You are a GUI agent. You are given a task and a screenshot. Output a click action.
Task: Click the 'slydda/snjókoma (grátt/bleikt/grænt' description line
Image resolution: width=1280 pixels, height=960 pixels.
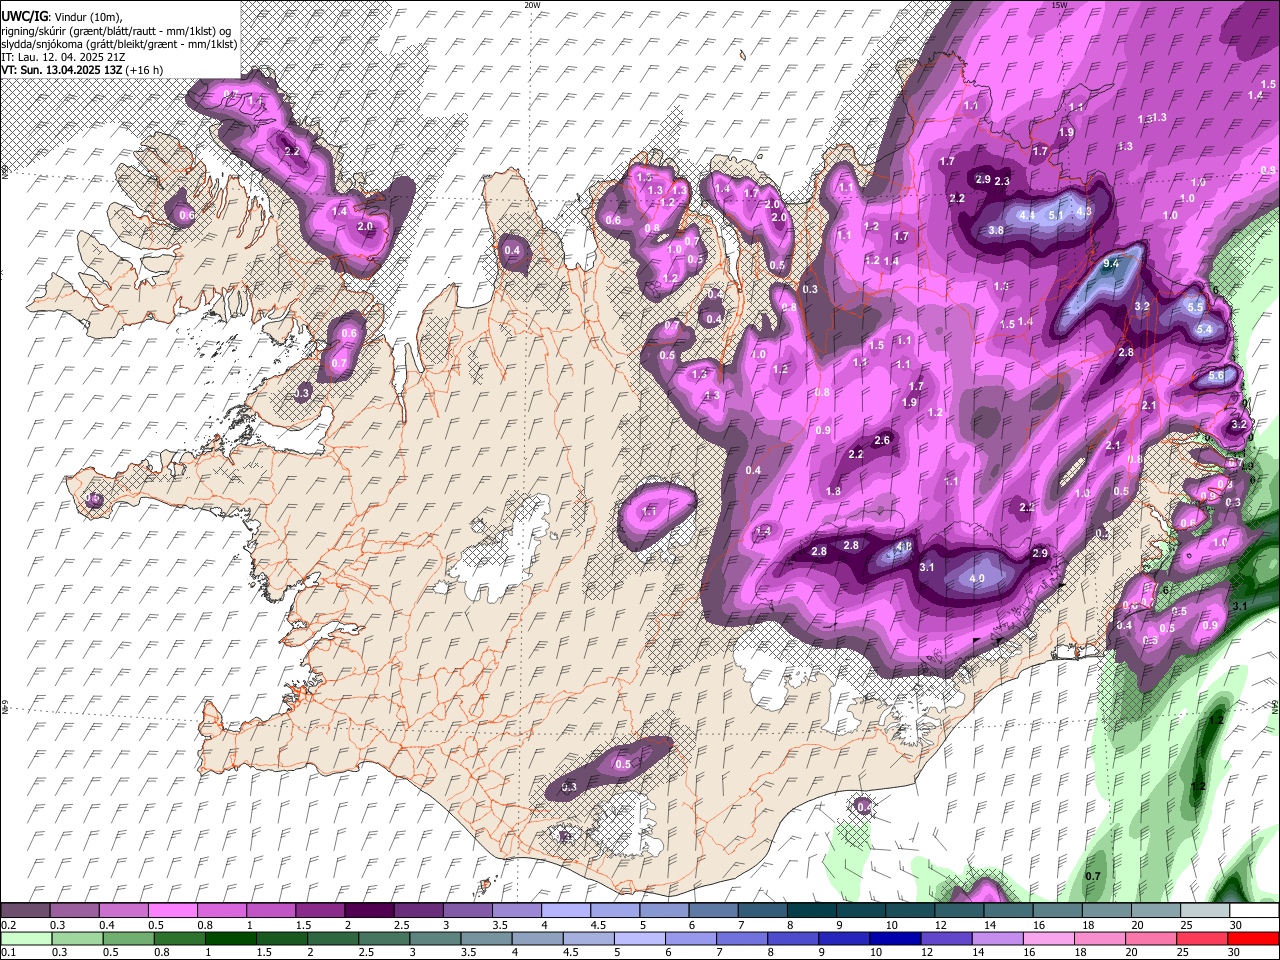tap(119, 44)
